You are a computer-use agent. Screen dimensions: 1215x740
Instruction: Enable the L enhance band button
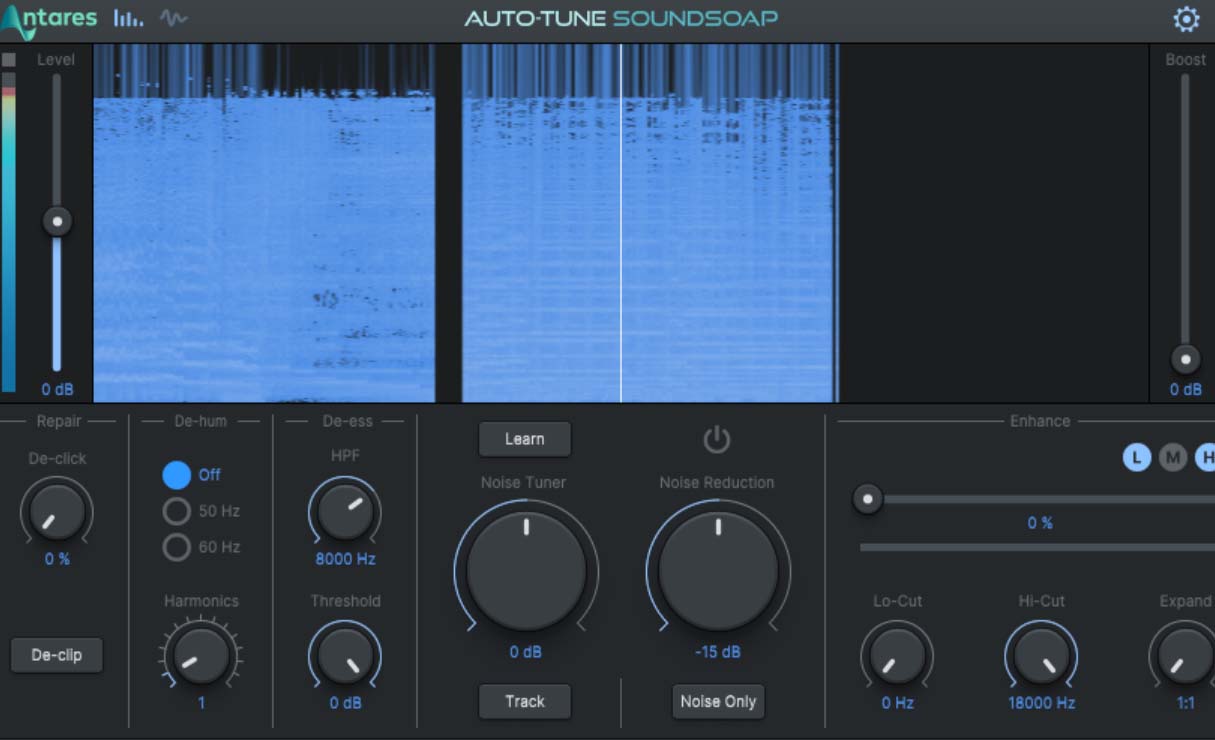click(1137, 459)
